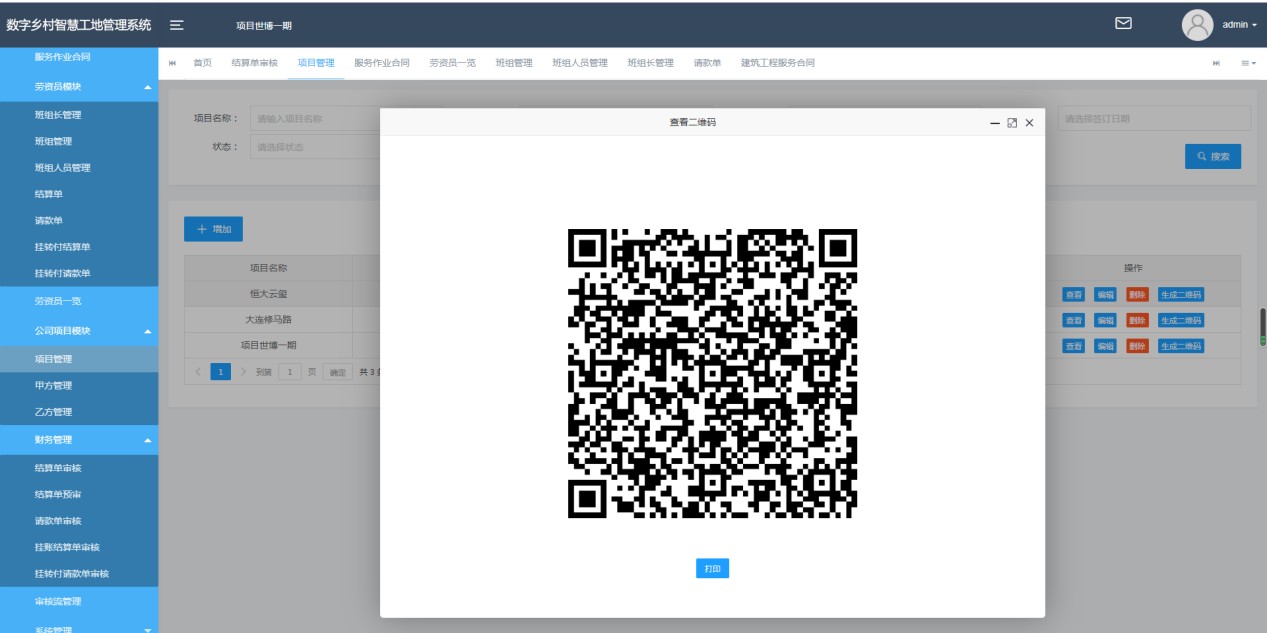
Task: Open 甲方管理 in the sidebar
Action: click(x=79, y=385)
